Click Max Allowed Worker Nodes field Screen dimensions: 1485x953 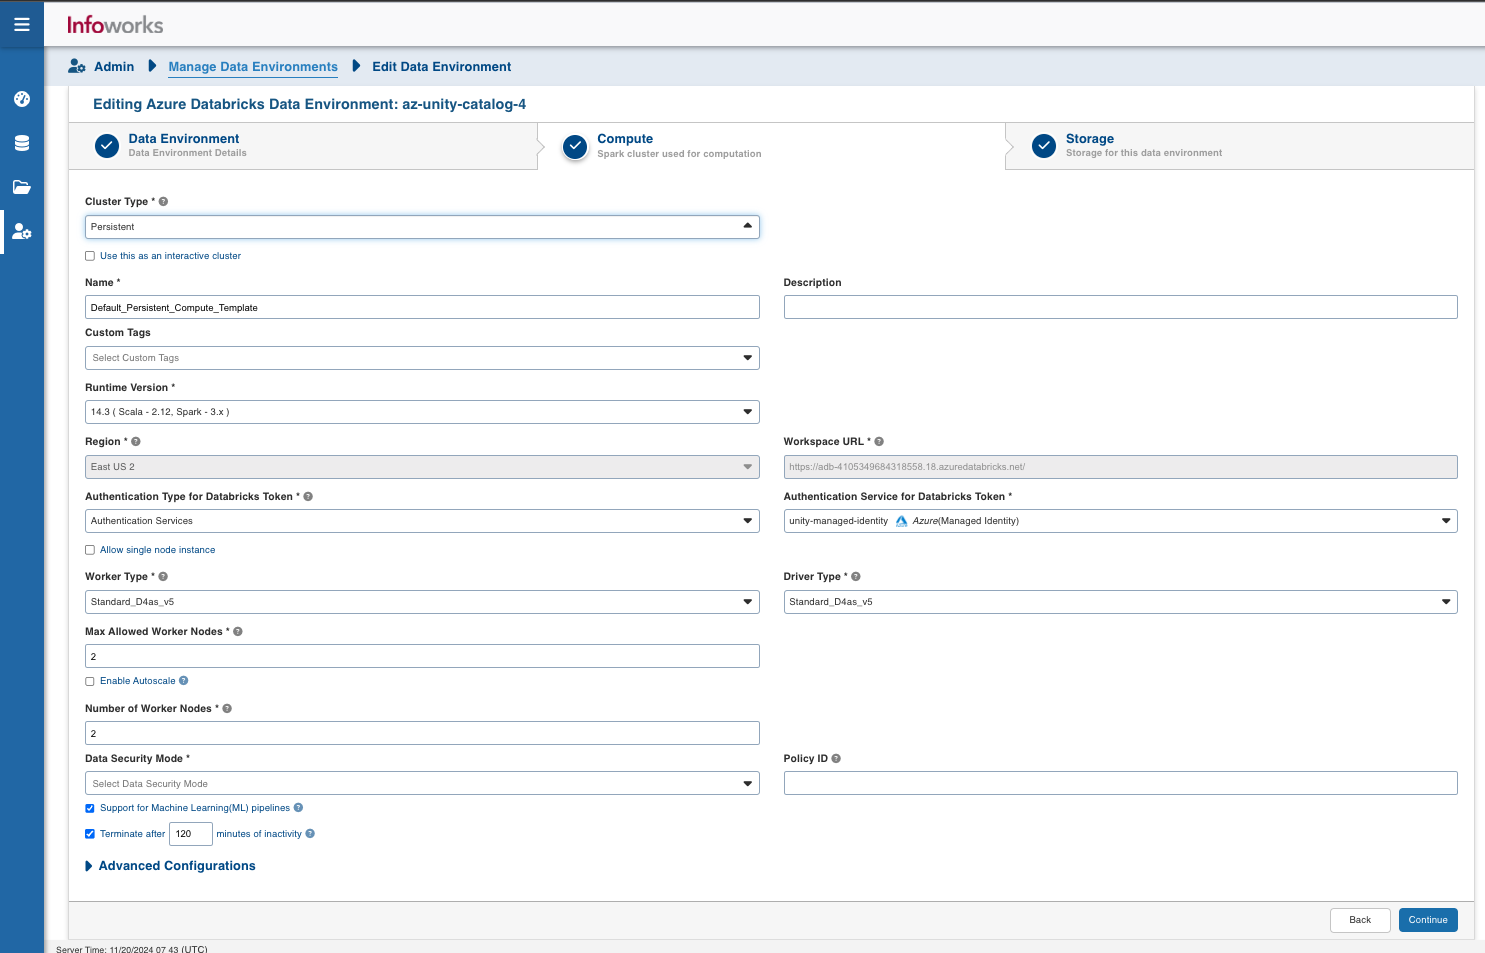pyautogui.click(x=422, y=657)
